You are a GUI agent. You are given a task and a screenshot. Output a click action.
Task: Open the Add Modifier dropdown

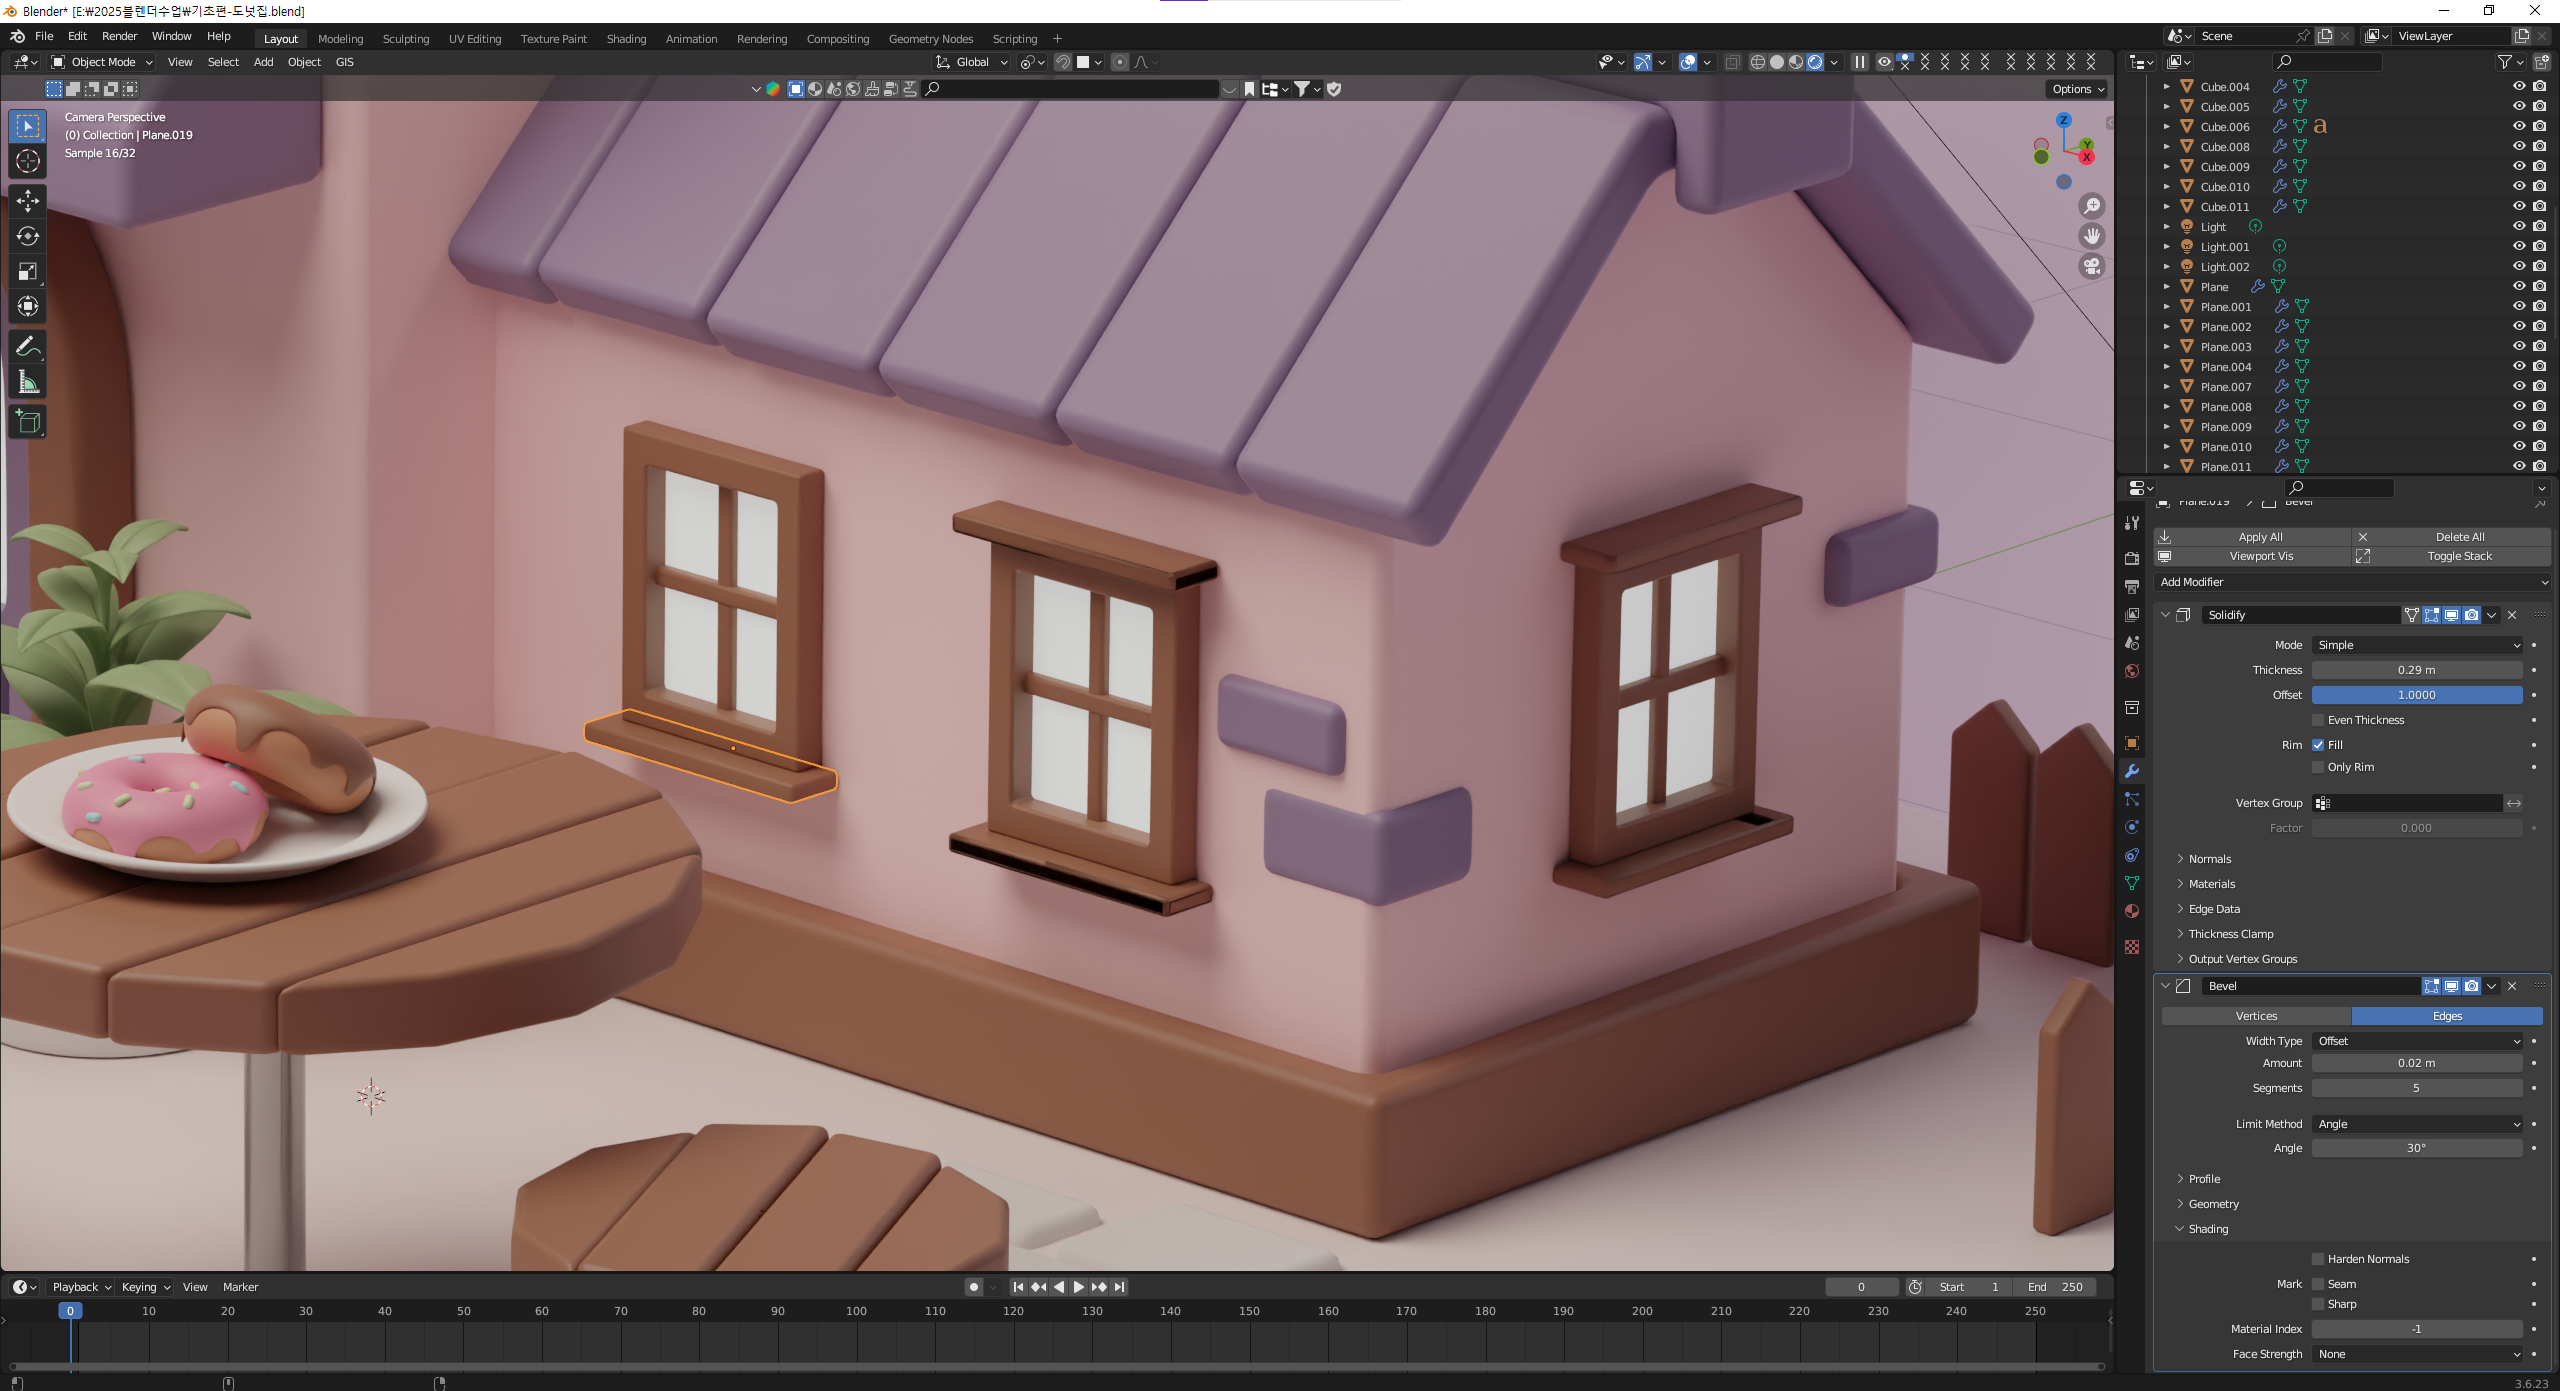tap(2352, 582)
